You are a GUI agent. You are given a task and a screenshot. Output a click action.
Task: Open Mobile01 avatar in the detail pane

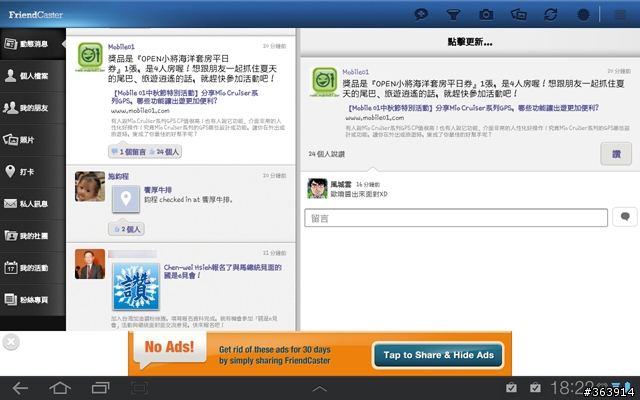324,82
